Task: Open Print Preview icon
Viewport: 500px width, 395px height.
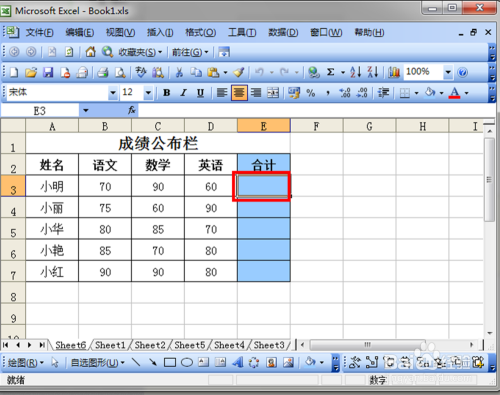Action: (120, 72)
